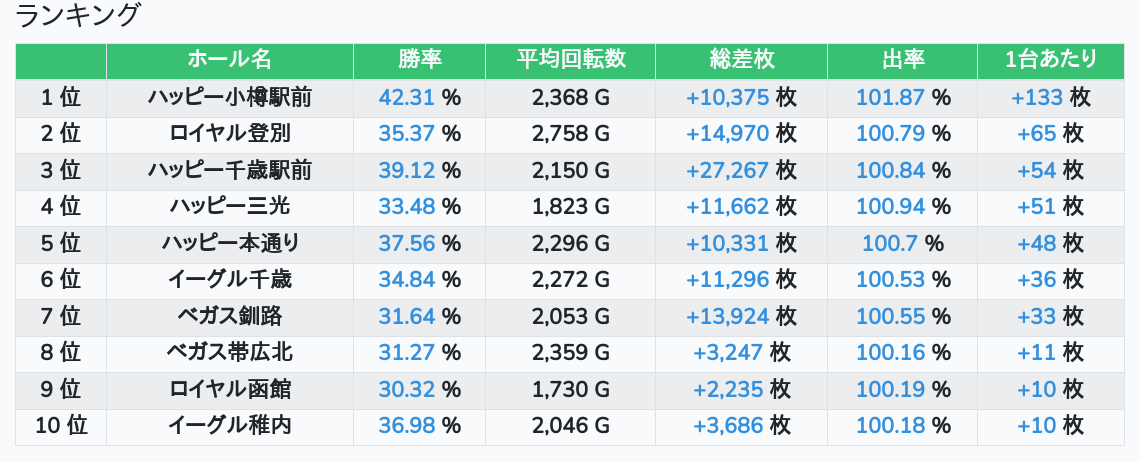Click the ランキング heading
Viewport: 1140px width, 462px height.
(x=78, y=16)
